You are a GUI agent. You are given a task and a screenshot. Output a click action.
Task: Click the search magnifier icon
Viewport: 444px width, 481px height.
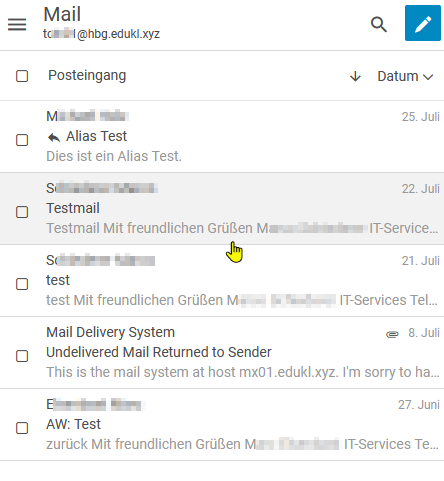click(x=379, y=24)
